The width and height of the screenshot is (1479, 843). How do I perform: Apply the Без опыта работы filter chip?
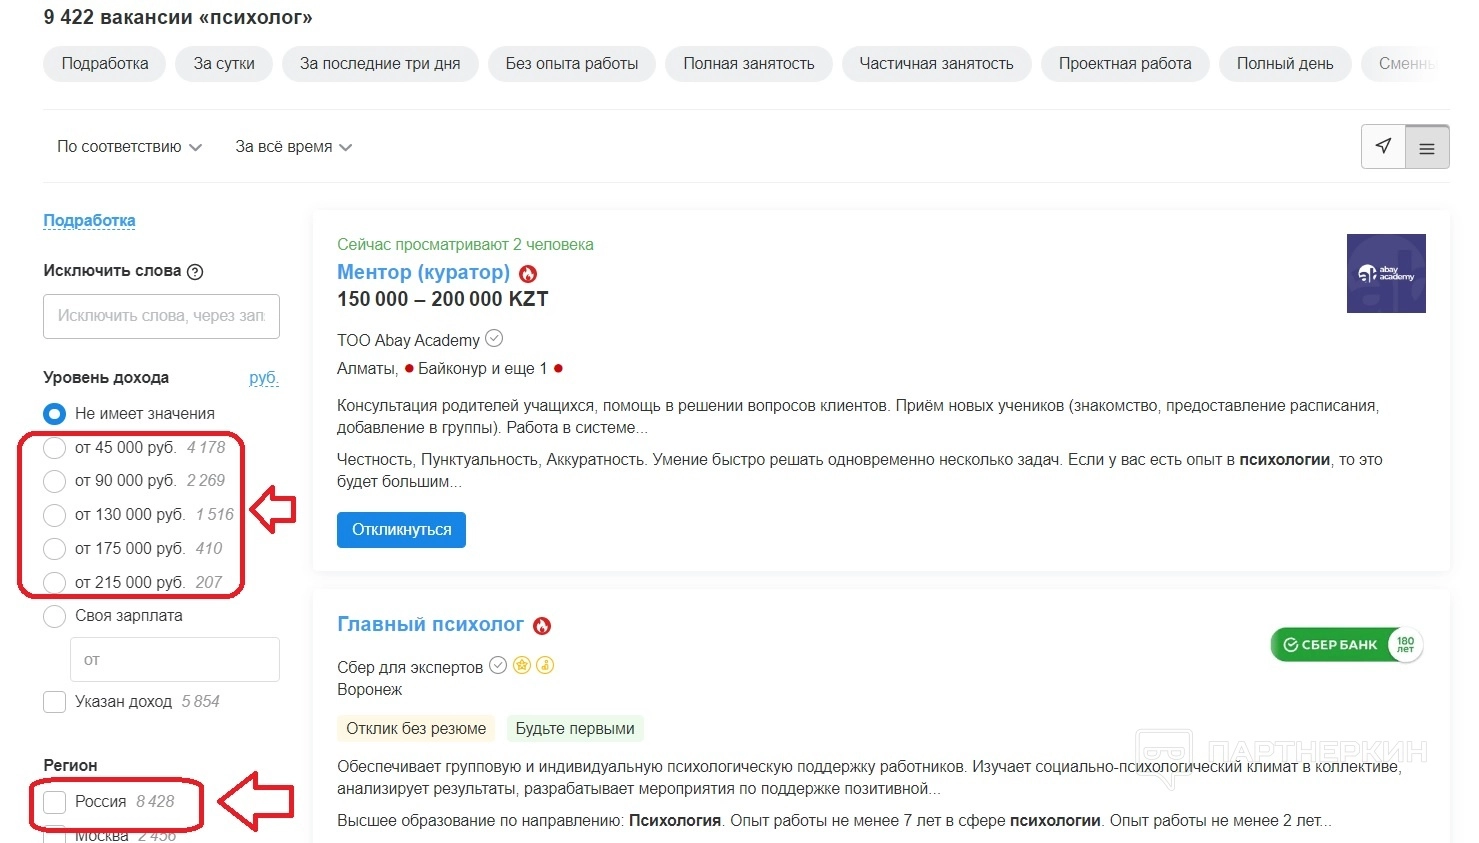coord(572,64)
